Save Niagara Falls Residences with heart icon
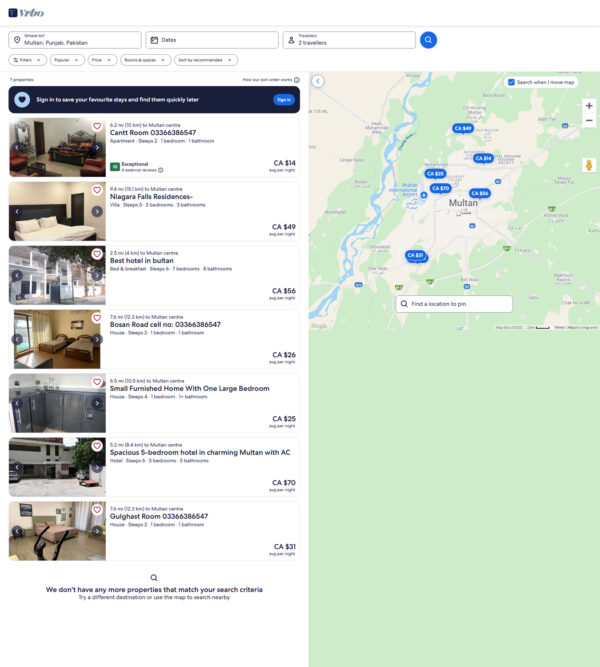Image resolution: width=600 pixels, height=667 pixels. point(97,190)
